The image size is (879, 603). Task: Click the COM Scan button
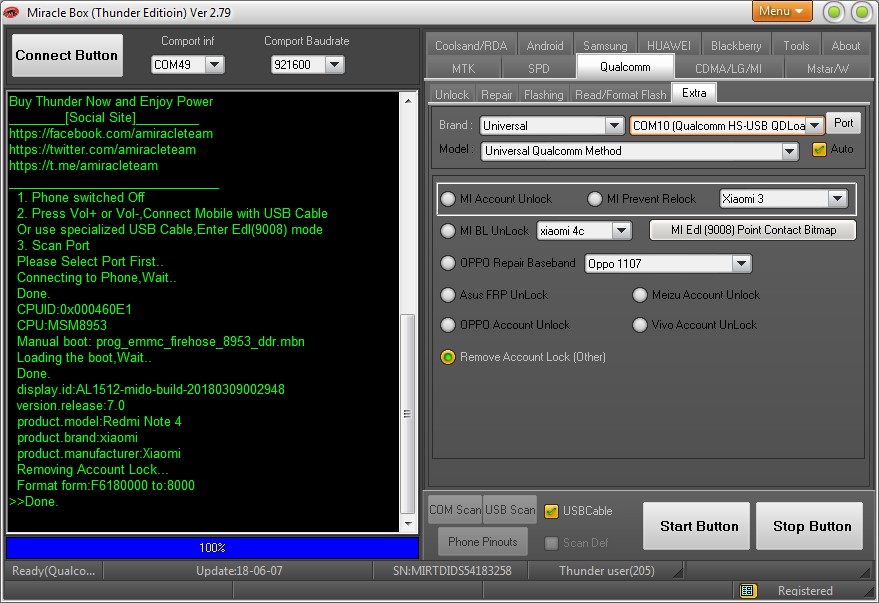point(455,509)
